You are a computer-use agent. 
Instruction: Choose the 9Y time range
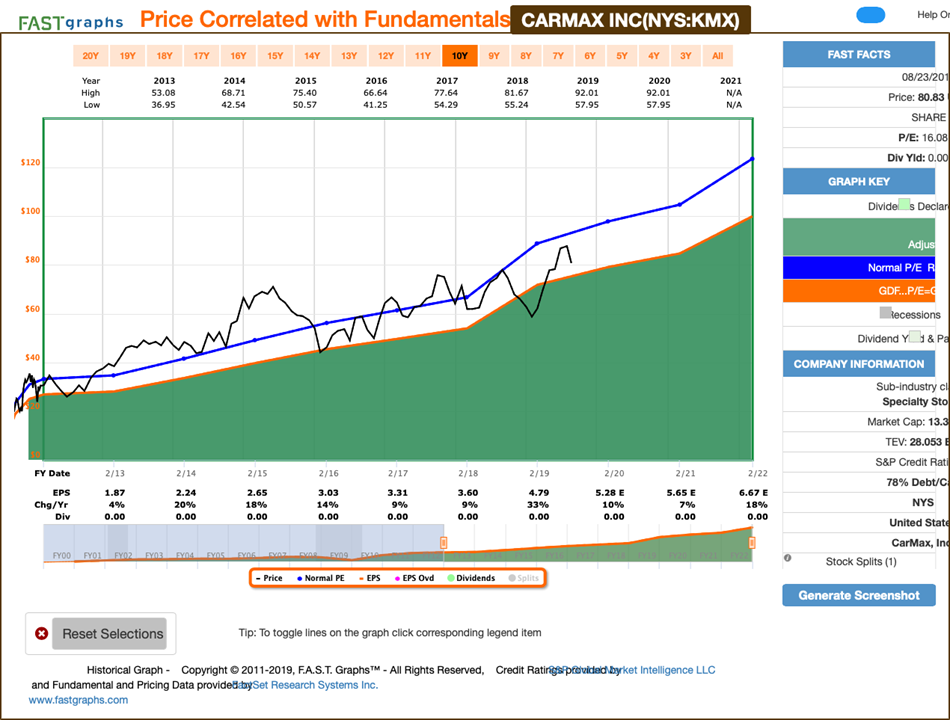[x=494, y=56]
